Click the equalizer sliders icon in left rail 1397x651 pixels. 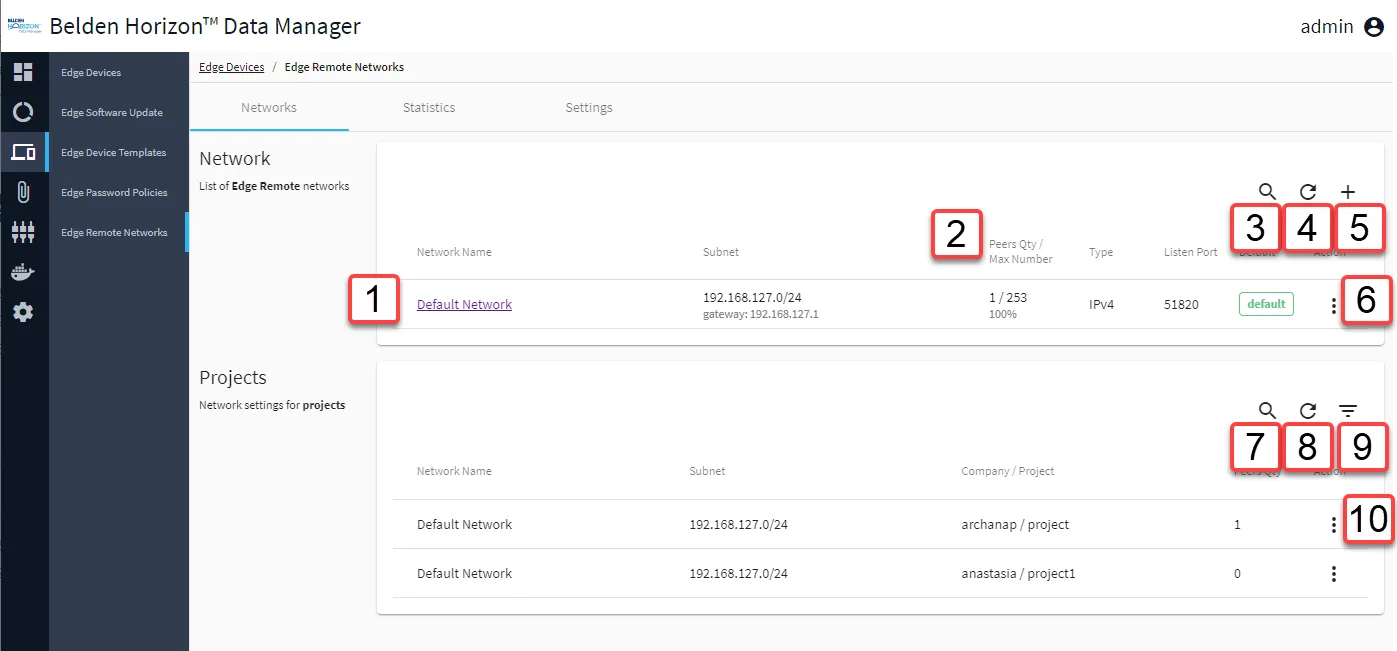coord(23,232)
